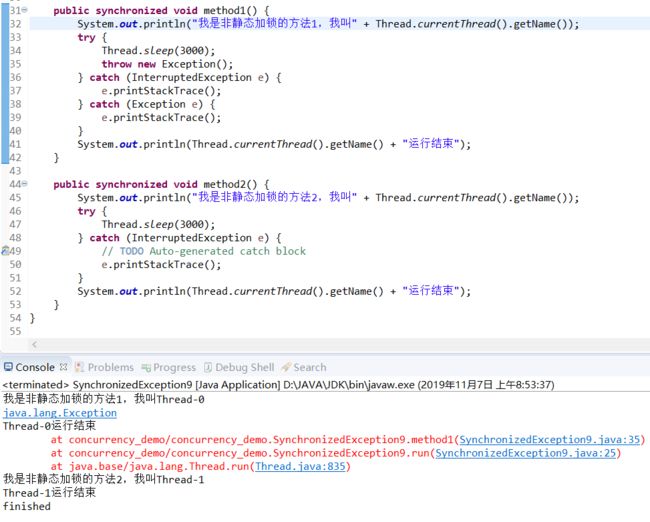This screenshot has height=522, width=650.
Task: Click the task marker icon beside TODO comment
Action: coord(5,251)
